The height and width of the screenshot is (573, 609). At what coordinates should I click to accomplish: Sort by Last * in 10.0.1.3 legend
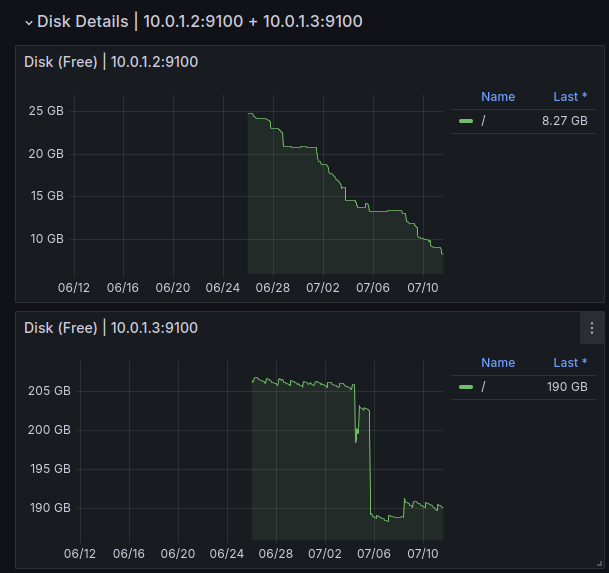(570, 362)
